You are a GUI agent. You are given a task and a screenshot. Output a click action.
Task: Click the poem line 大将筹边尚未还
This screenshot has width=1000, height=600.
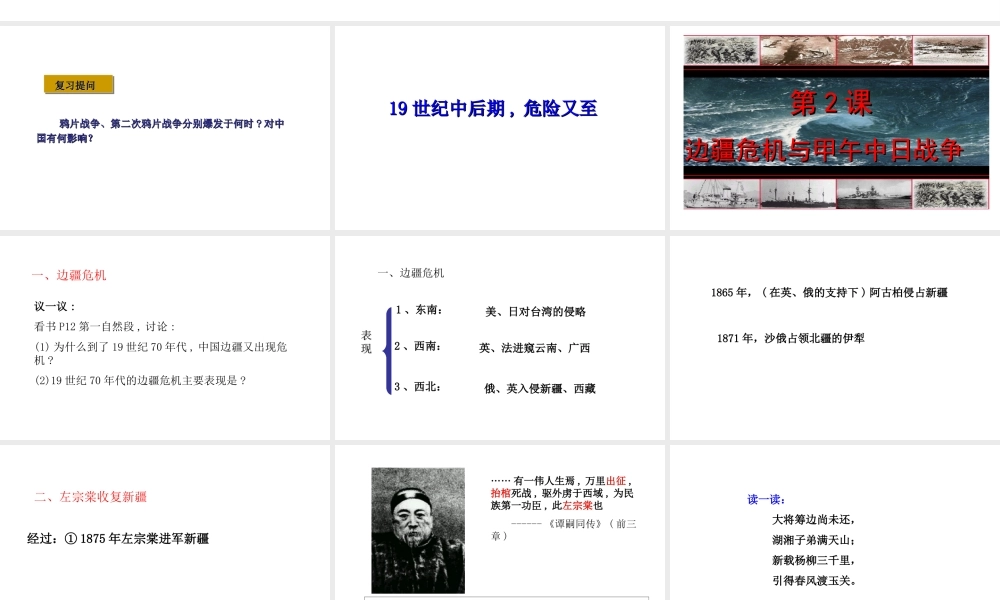tap(813, 519)
